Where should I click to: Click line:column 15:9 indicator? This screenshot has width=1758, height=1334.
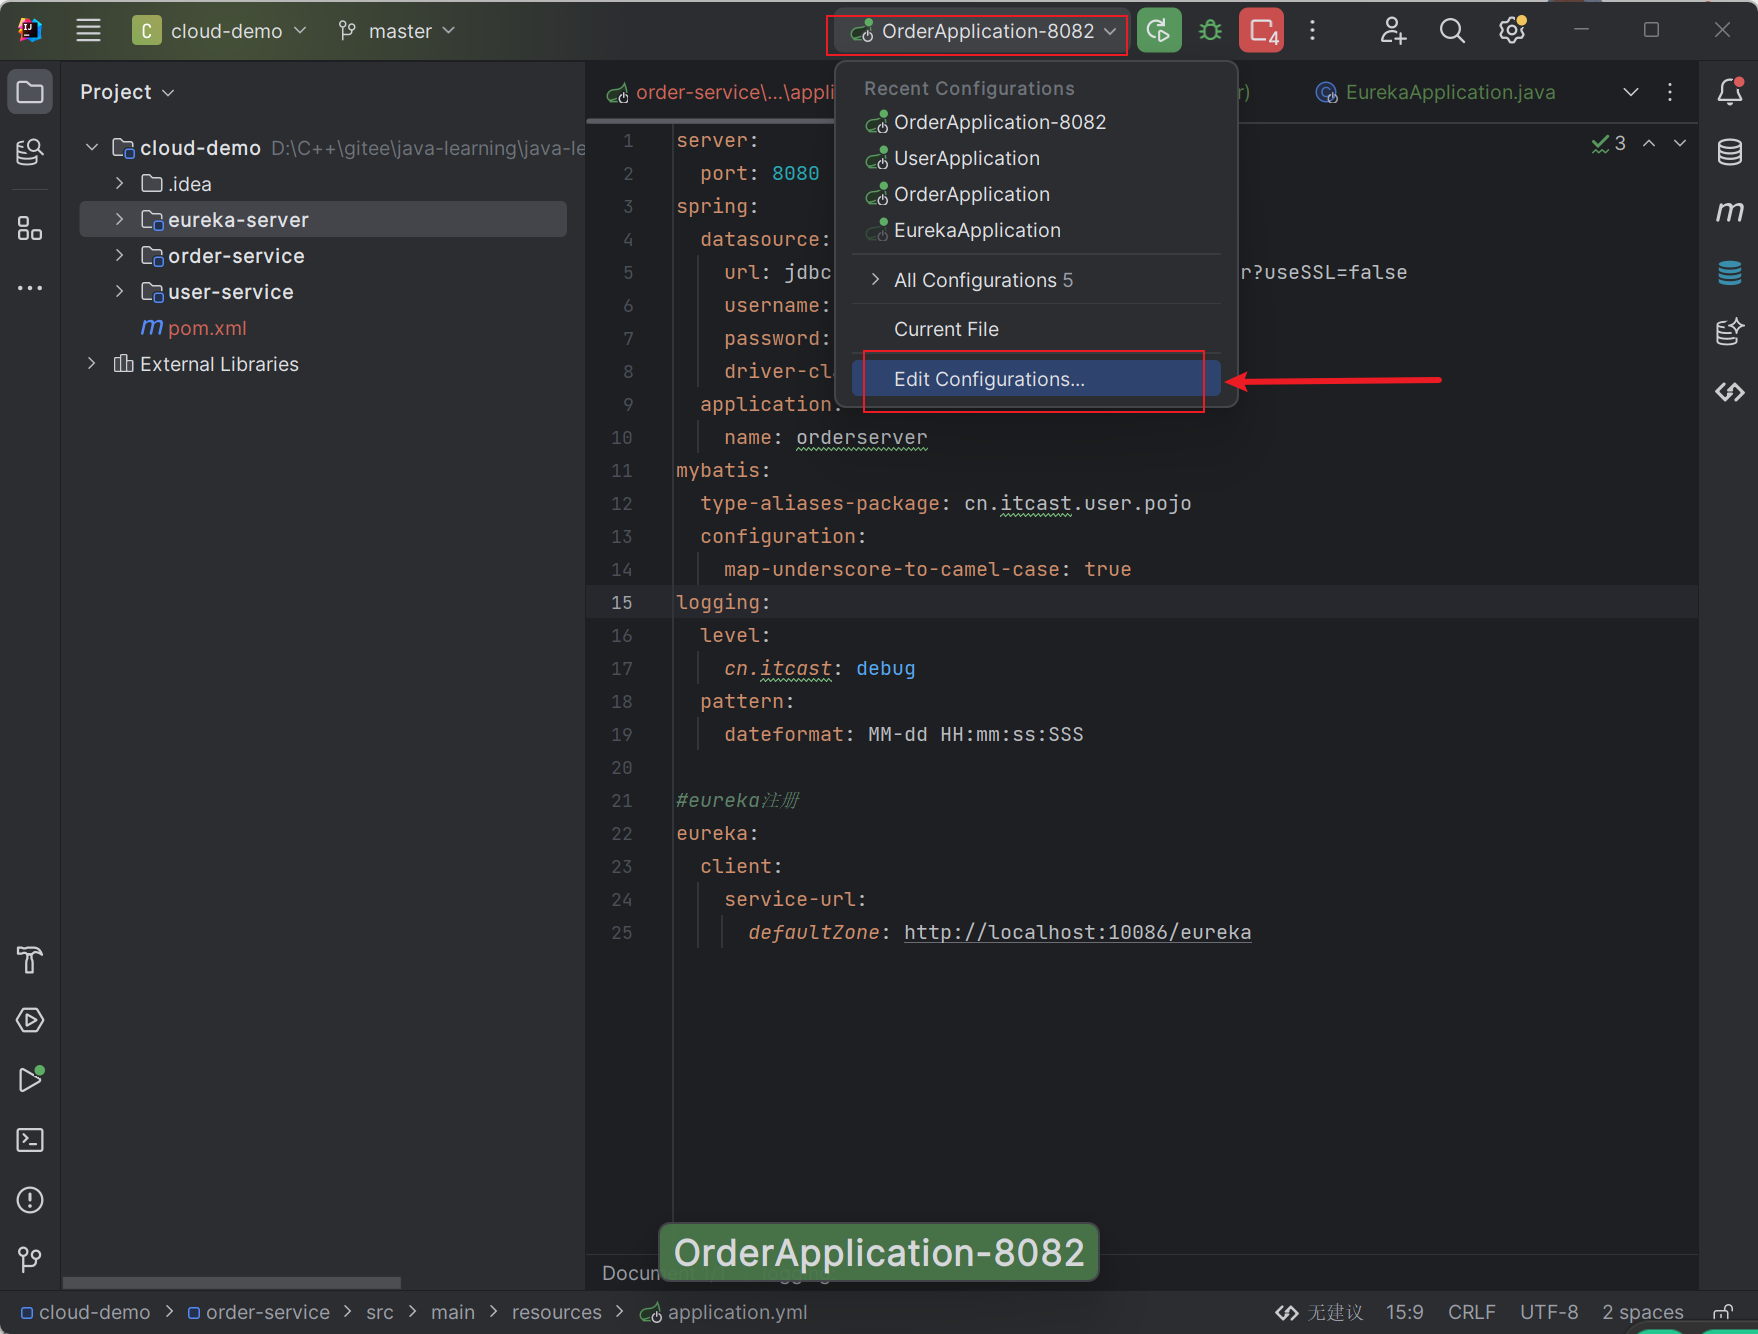[1405, 1312]
